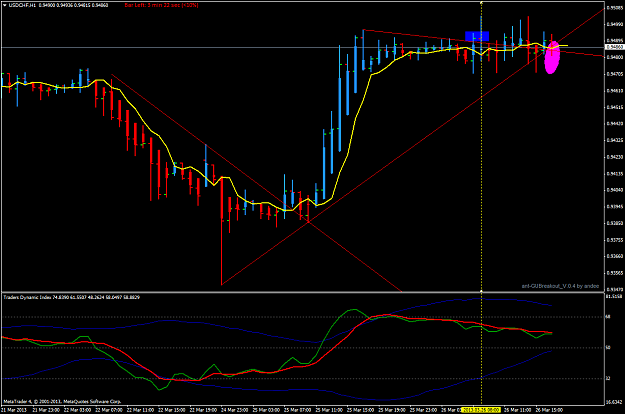This screenshot has width=625, height=414.
Task: Click the 0.94705 price scale label
Action: click(x=615, y=74)
